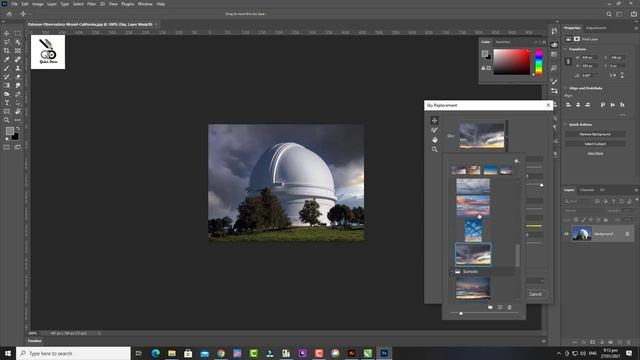Screen dimensions: 640x360
Task: Toggle Quick Mask mode
Action: tap(7, 147)
